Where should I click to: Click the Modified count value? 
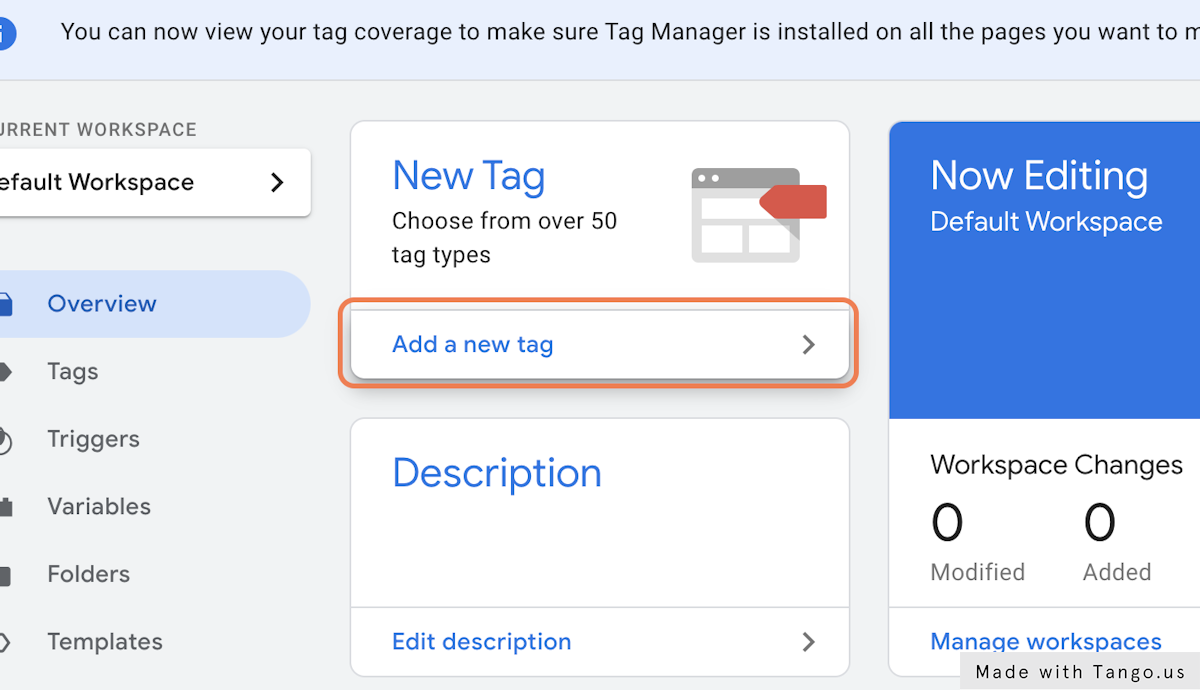coord(947,522)
